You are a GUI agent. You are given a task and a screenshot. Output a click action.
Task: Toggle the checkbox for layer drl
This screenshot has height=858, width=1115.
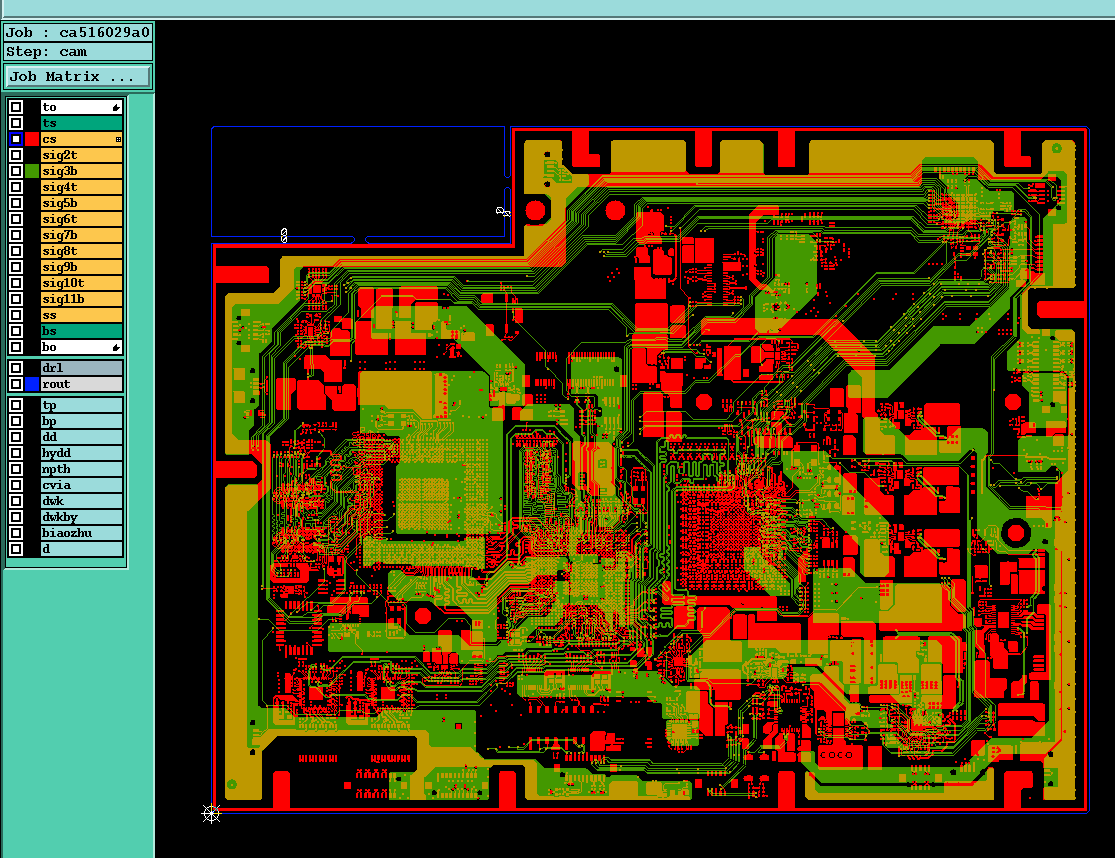click(x=16, y=368)
